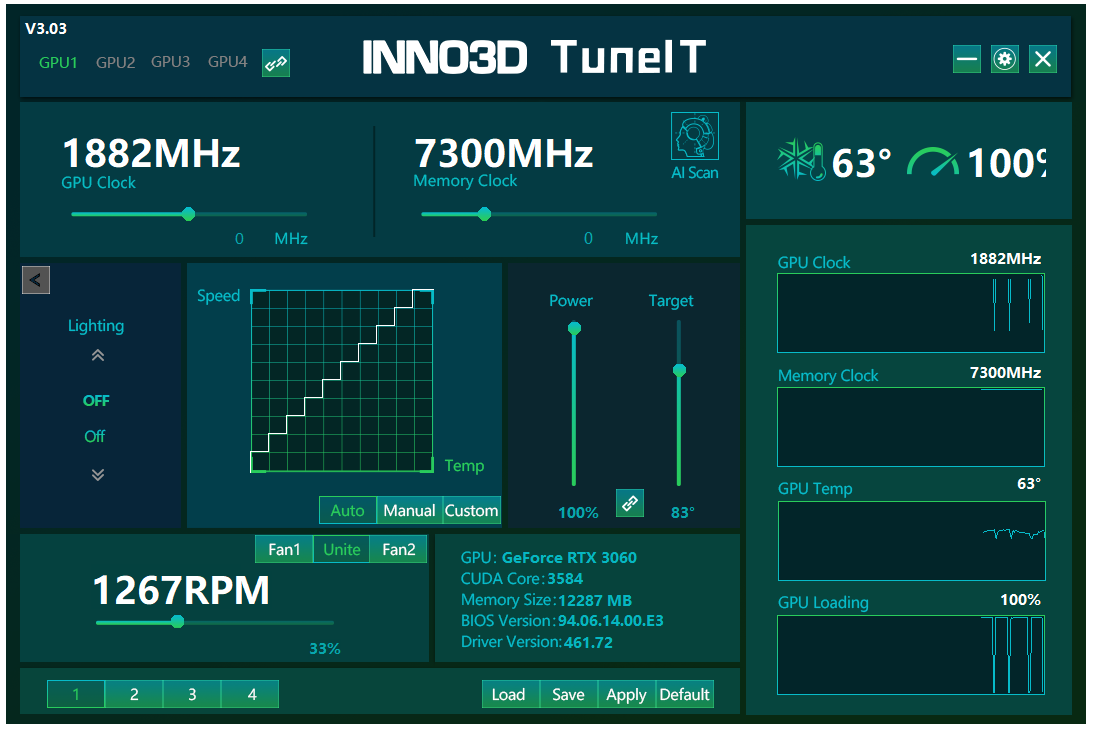Click the fan speed curve graph
Screen dimensions: 1093x730
(342, 381)
